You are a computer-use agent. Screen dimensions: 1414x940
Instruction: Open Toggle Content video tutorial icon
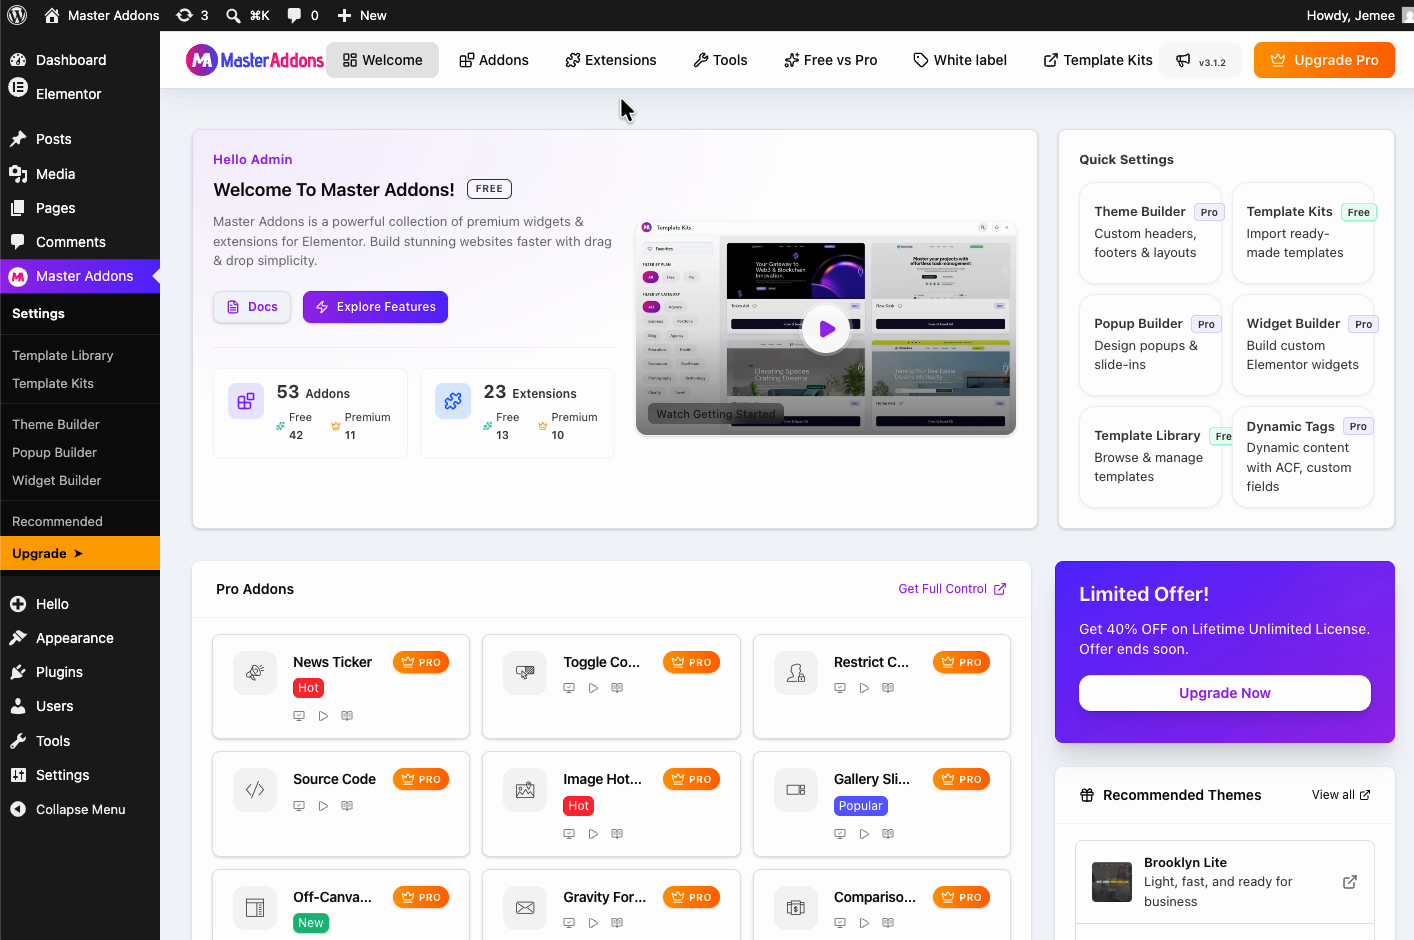coord(593,688)
